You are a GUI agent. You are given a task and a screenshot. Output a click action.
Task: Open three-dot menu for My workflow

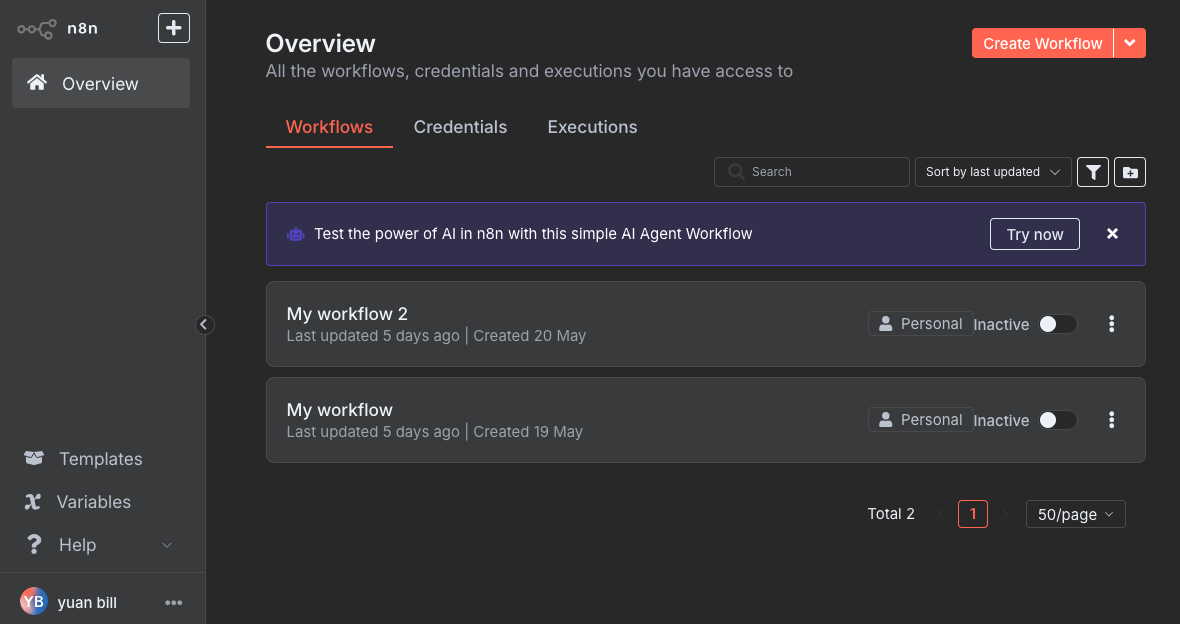pos(1111,420)
